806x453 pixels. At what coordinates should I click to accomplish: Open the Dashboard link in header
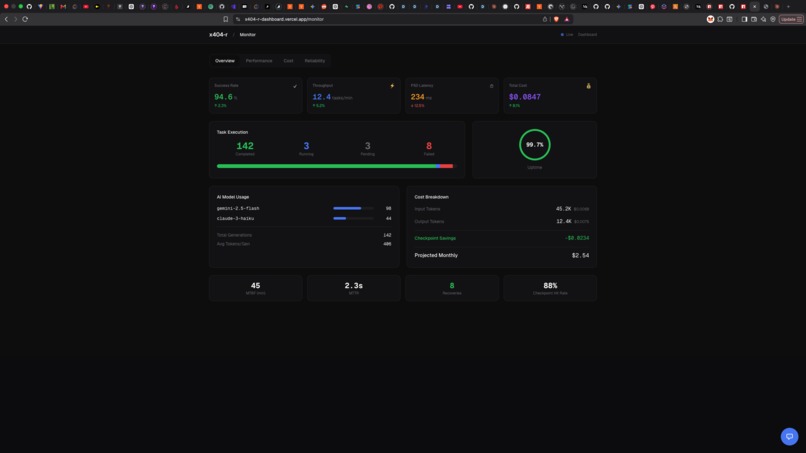(x=587, y=34)
